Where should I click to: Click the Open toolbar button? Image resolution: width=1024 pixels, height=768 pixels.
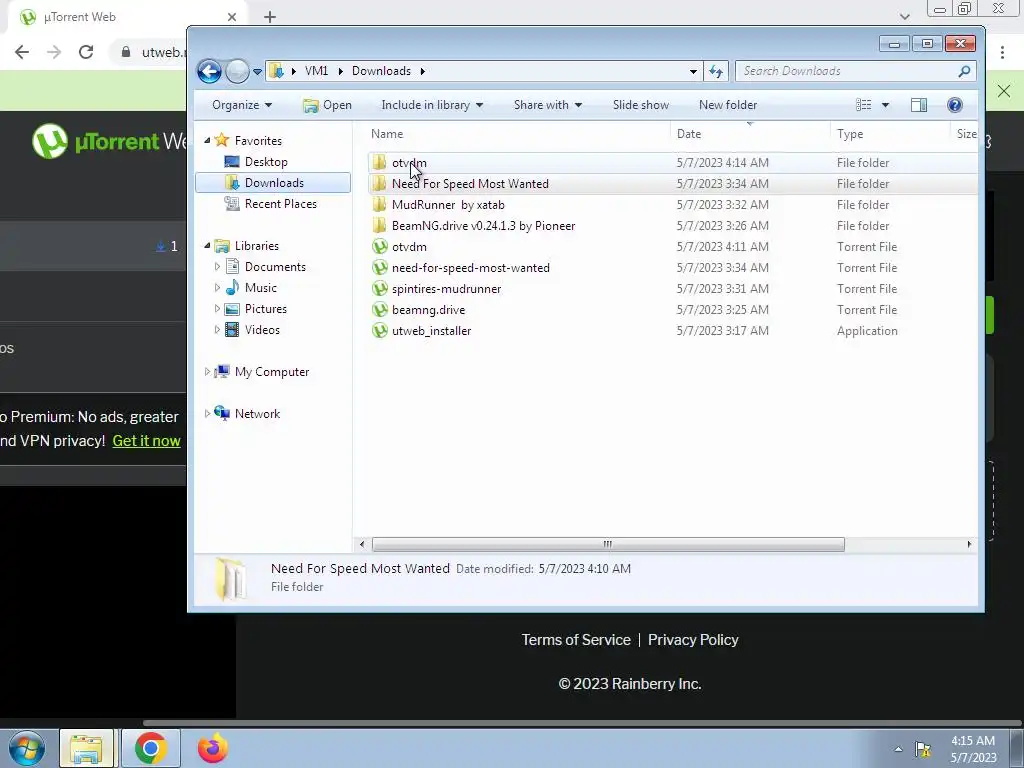pos(328,105)
